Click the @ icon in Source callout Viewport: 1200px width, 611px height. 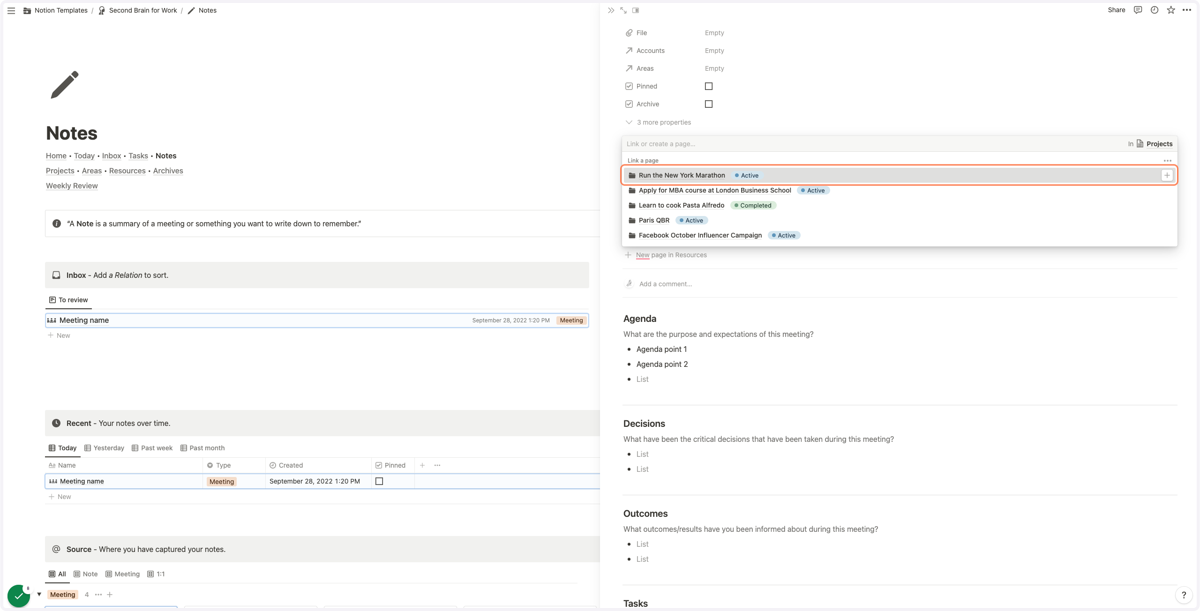(56, 549)
